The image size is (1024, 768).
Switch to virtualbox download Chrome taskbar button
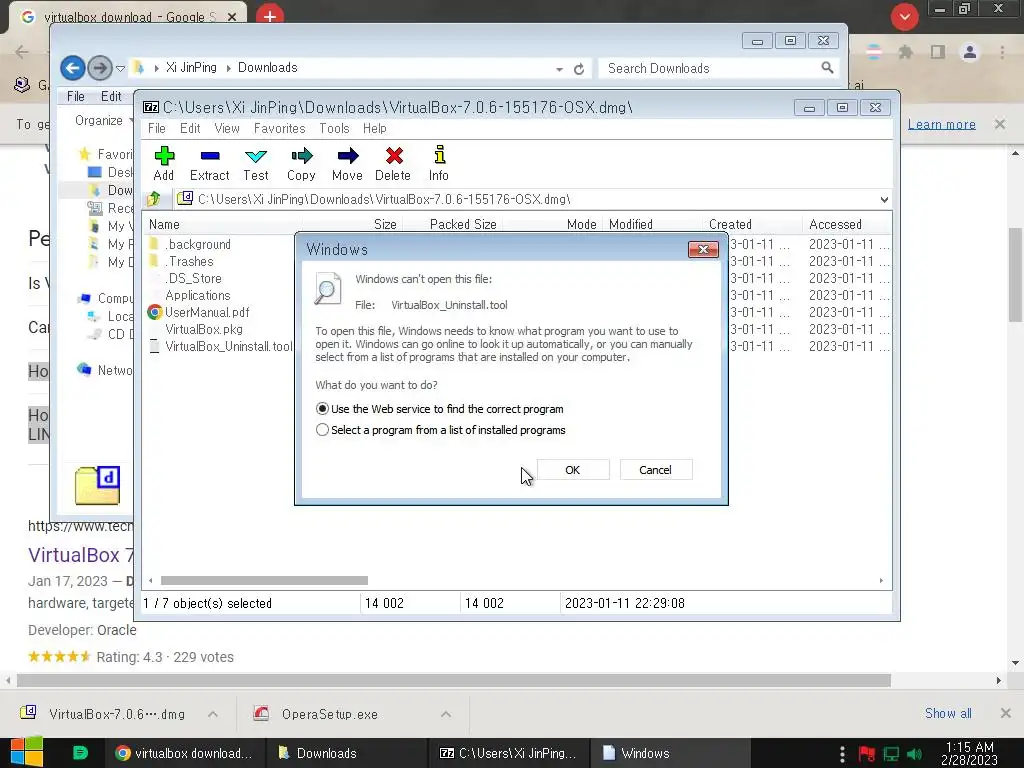pyautogui.click(x=185, y=753)
